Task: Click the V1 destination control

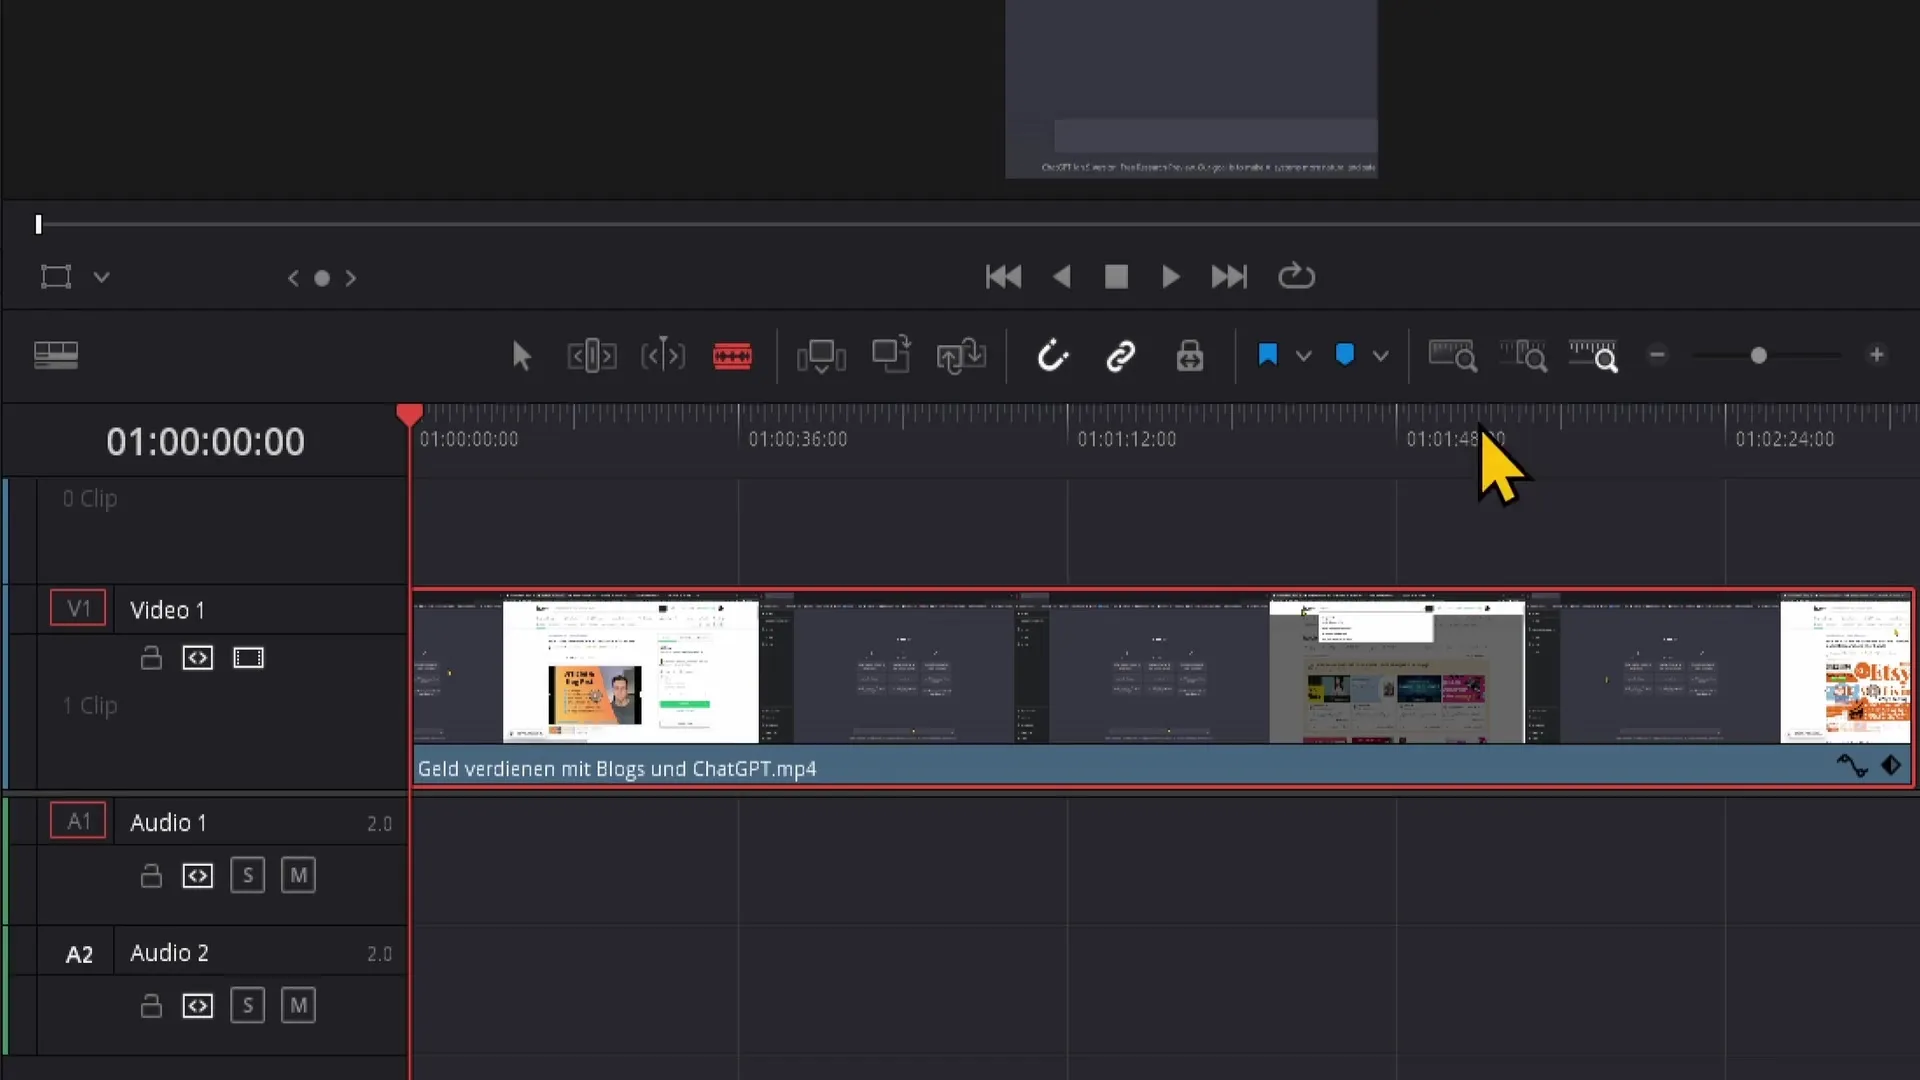Action: (x=78, y=609)
